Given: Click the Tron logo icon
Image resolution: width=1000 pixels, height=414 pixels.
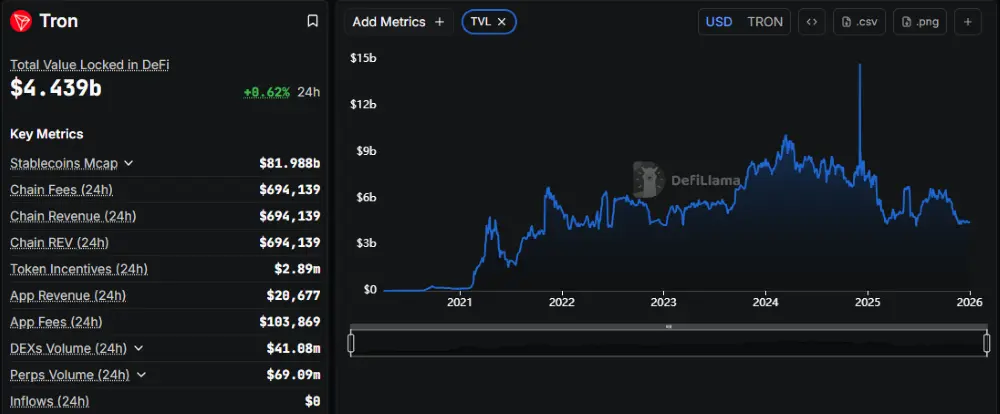Looking at the screenshot, I should pos(21,21).
